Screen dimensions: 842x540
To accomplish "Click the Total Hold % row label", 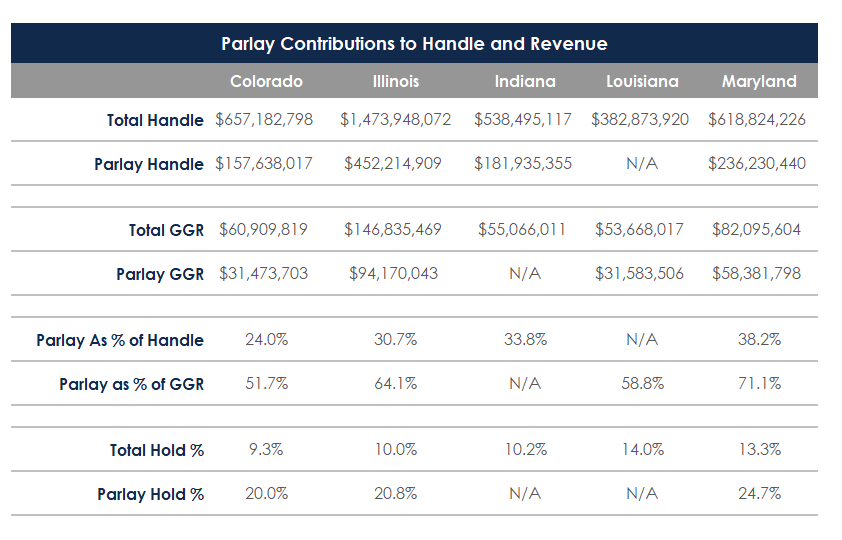I will (157, 450).
